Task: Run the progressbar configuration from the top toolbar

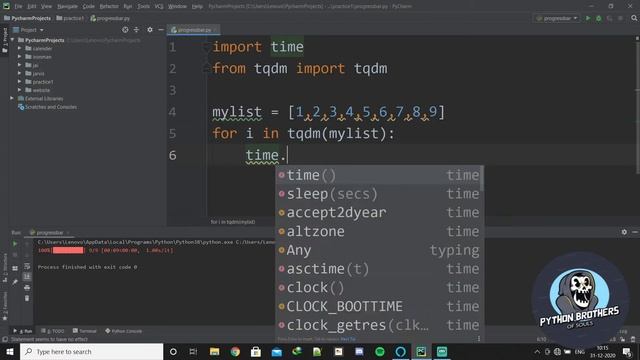Action: [588, 18]
